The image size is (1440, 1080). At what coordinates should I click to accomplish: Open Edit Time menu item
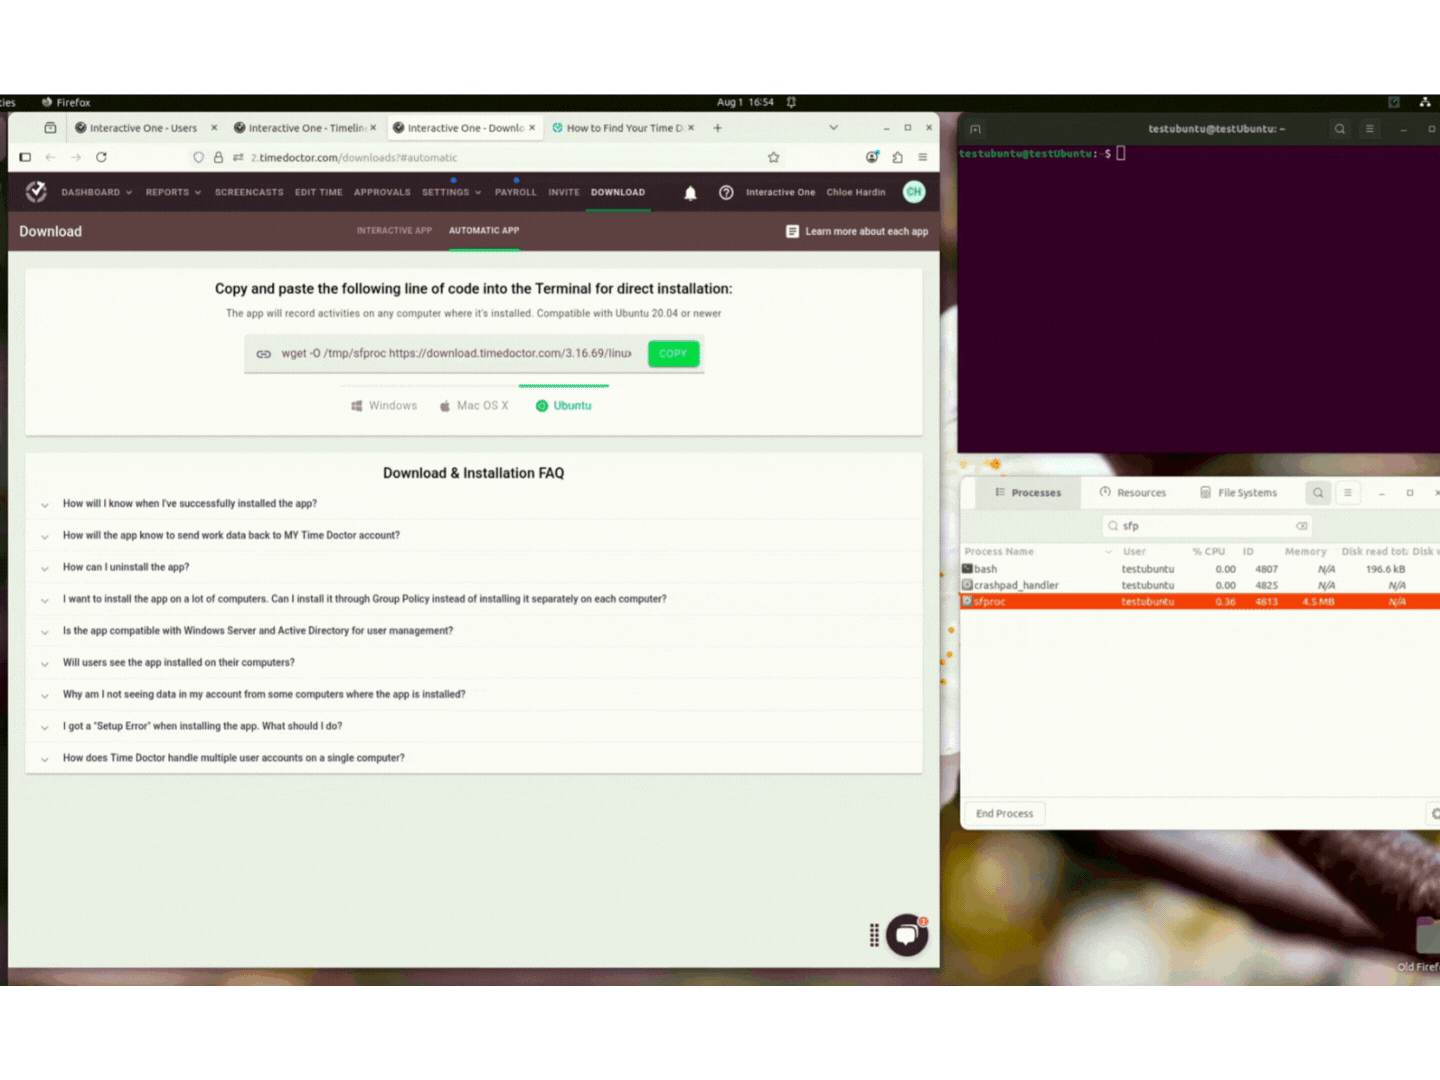(318, 192)
